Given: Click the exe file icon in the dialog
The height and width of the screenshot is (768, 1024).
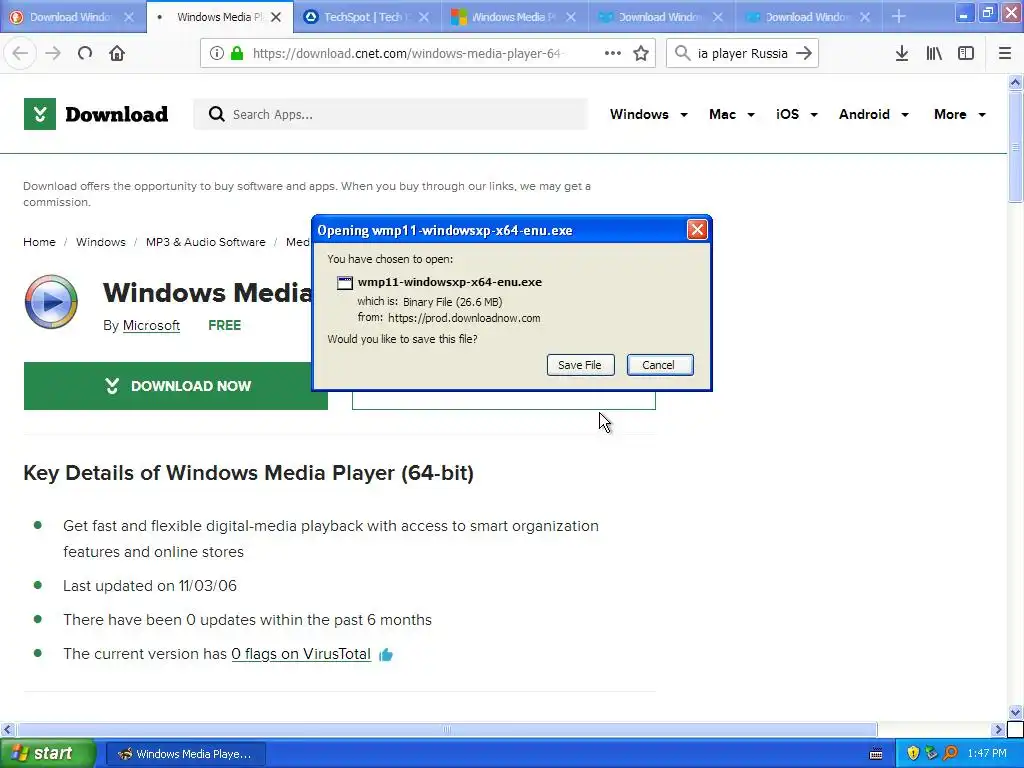Looking at the screenshot, I should click(x=345, y=283).
